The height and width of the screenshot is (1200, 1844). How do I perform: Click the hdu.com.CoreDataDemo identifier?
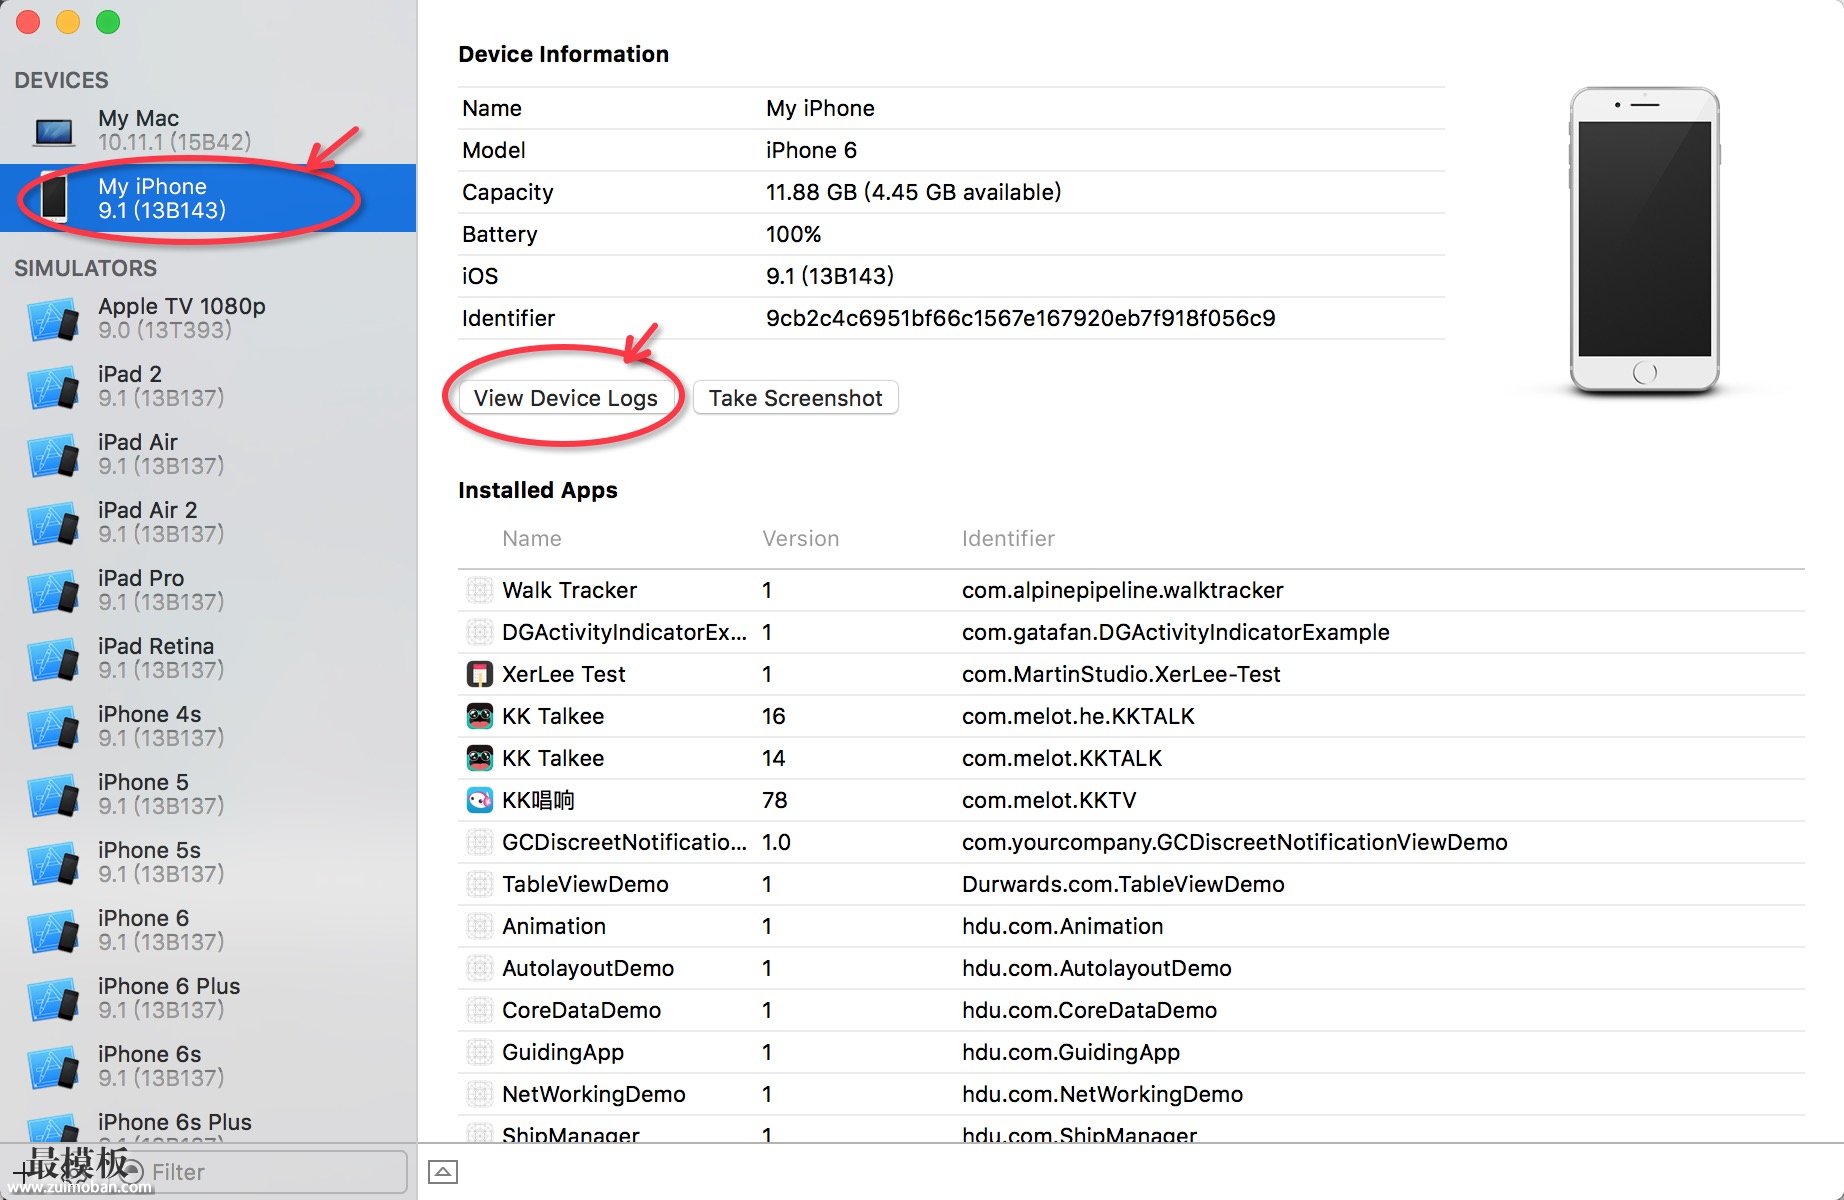[1089, 1010]
